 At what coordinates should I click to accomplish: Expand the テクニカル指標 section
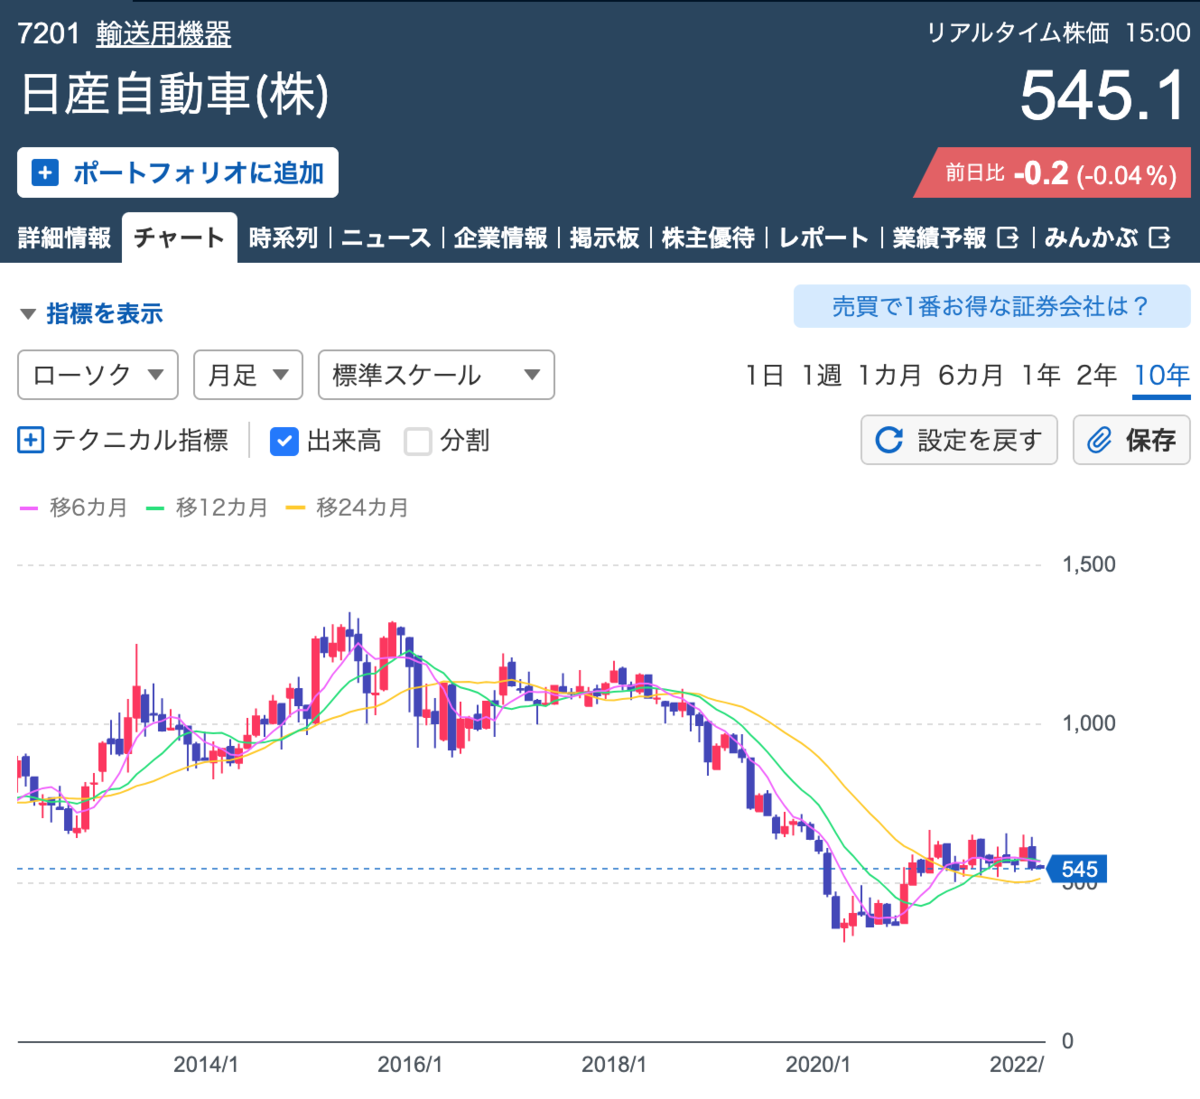(x=123, y=440)
